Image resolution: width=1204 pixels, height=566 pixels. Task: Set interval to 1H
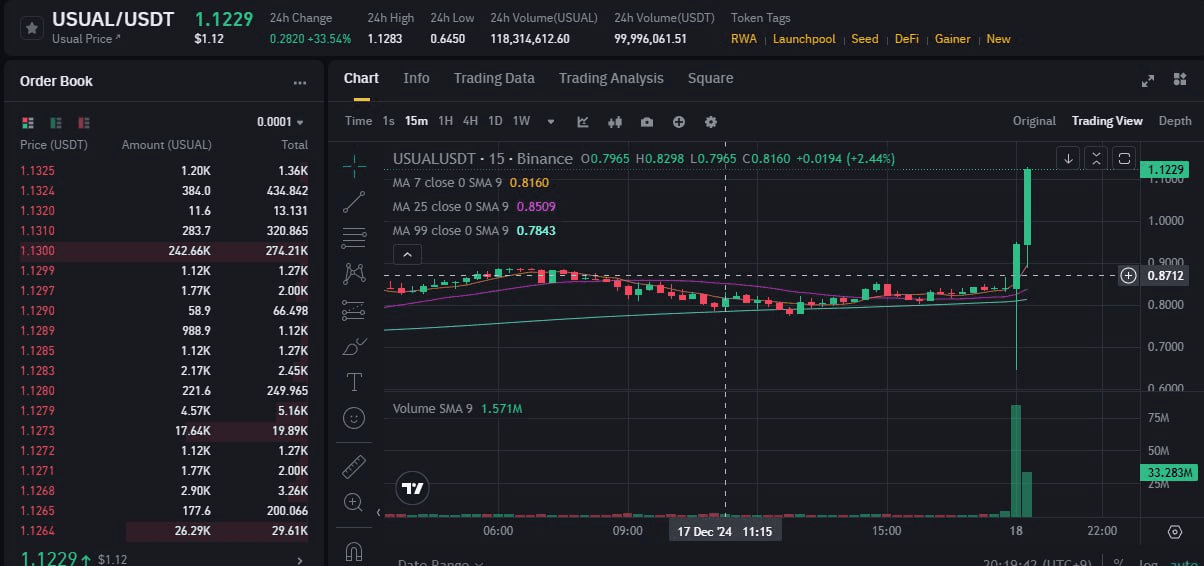click(x=446, y=121)
